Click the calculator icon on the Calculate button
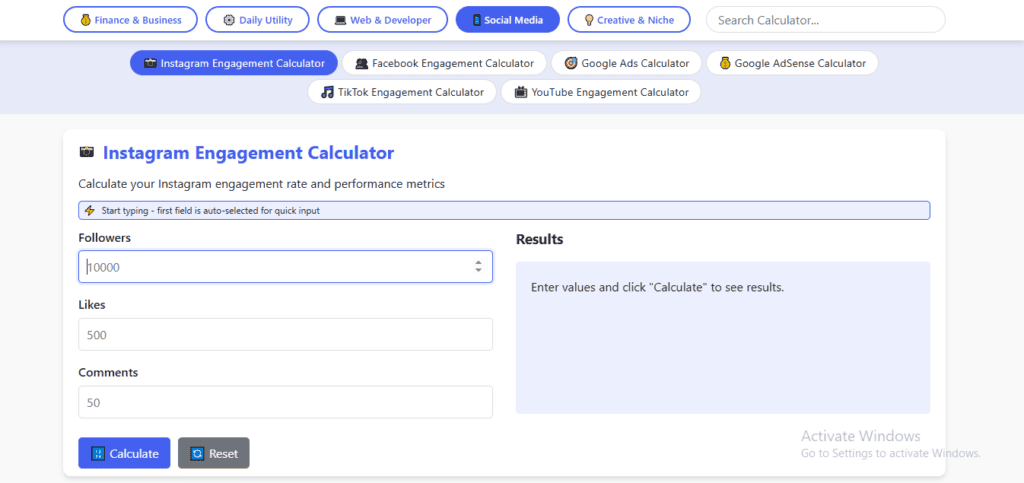 98,454
